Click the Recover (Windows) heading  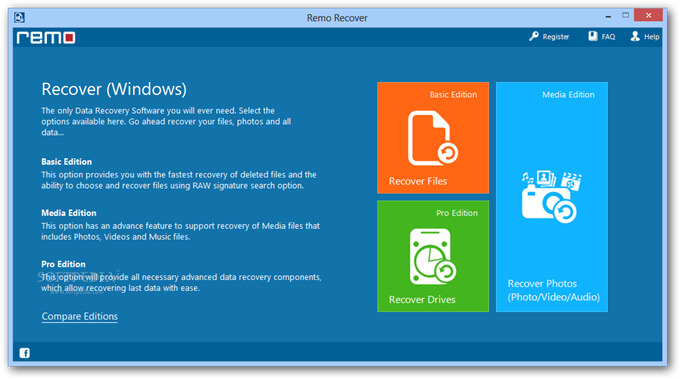[x=114, y=89]
